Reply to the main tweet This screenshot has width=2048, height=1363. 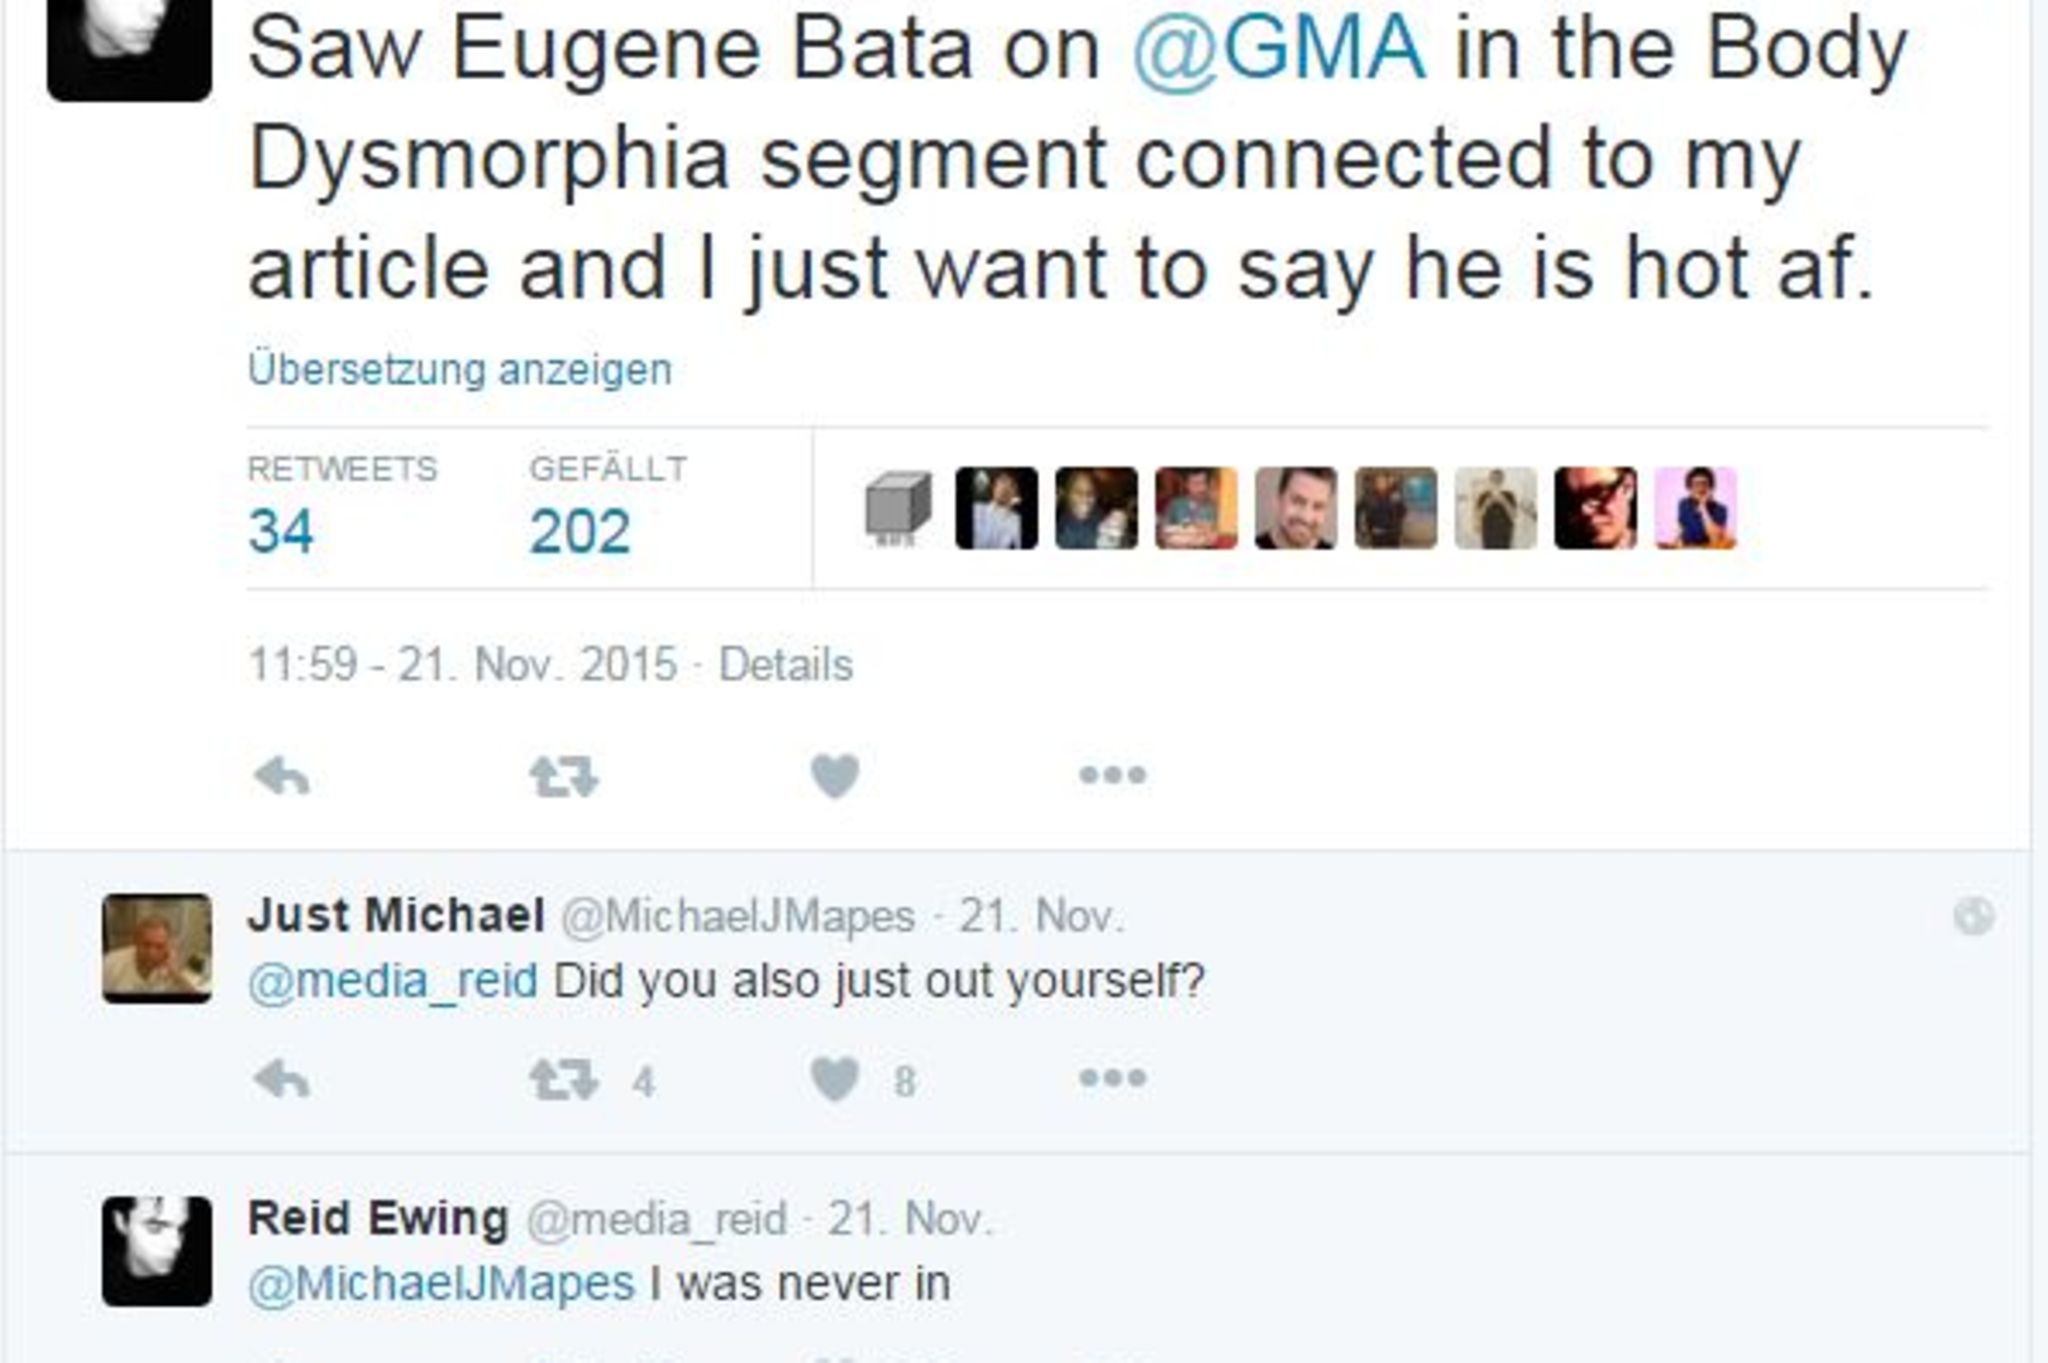coord(282,777)
